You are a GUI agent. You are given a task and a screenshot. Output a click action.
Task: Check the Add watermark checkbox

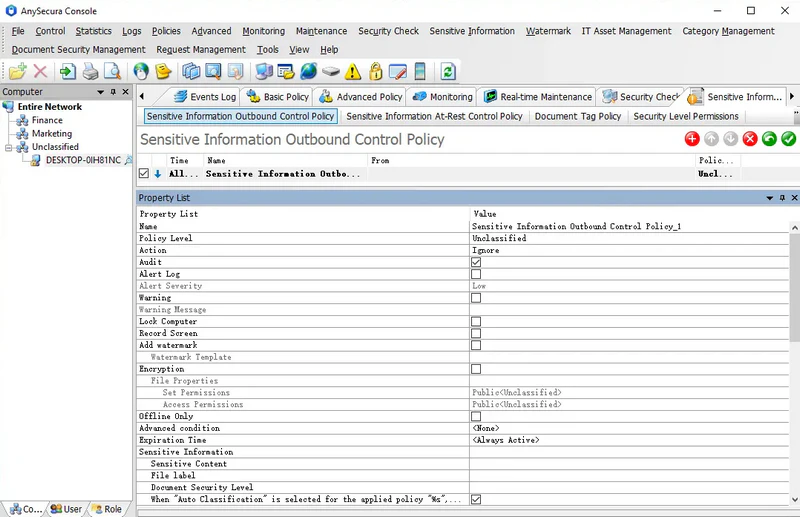coord(476,345)
